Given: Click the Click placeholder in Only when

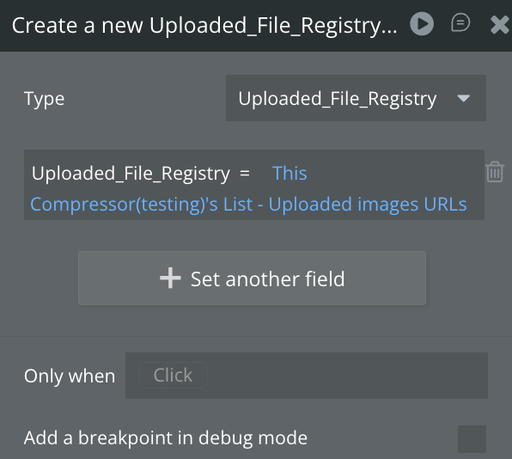Looking at the screenshot, I should pyautogui.click(x=173, y=375).
